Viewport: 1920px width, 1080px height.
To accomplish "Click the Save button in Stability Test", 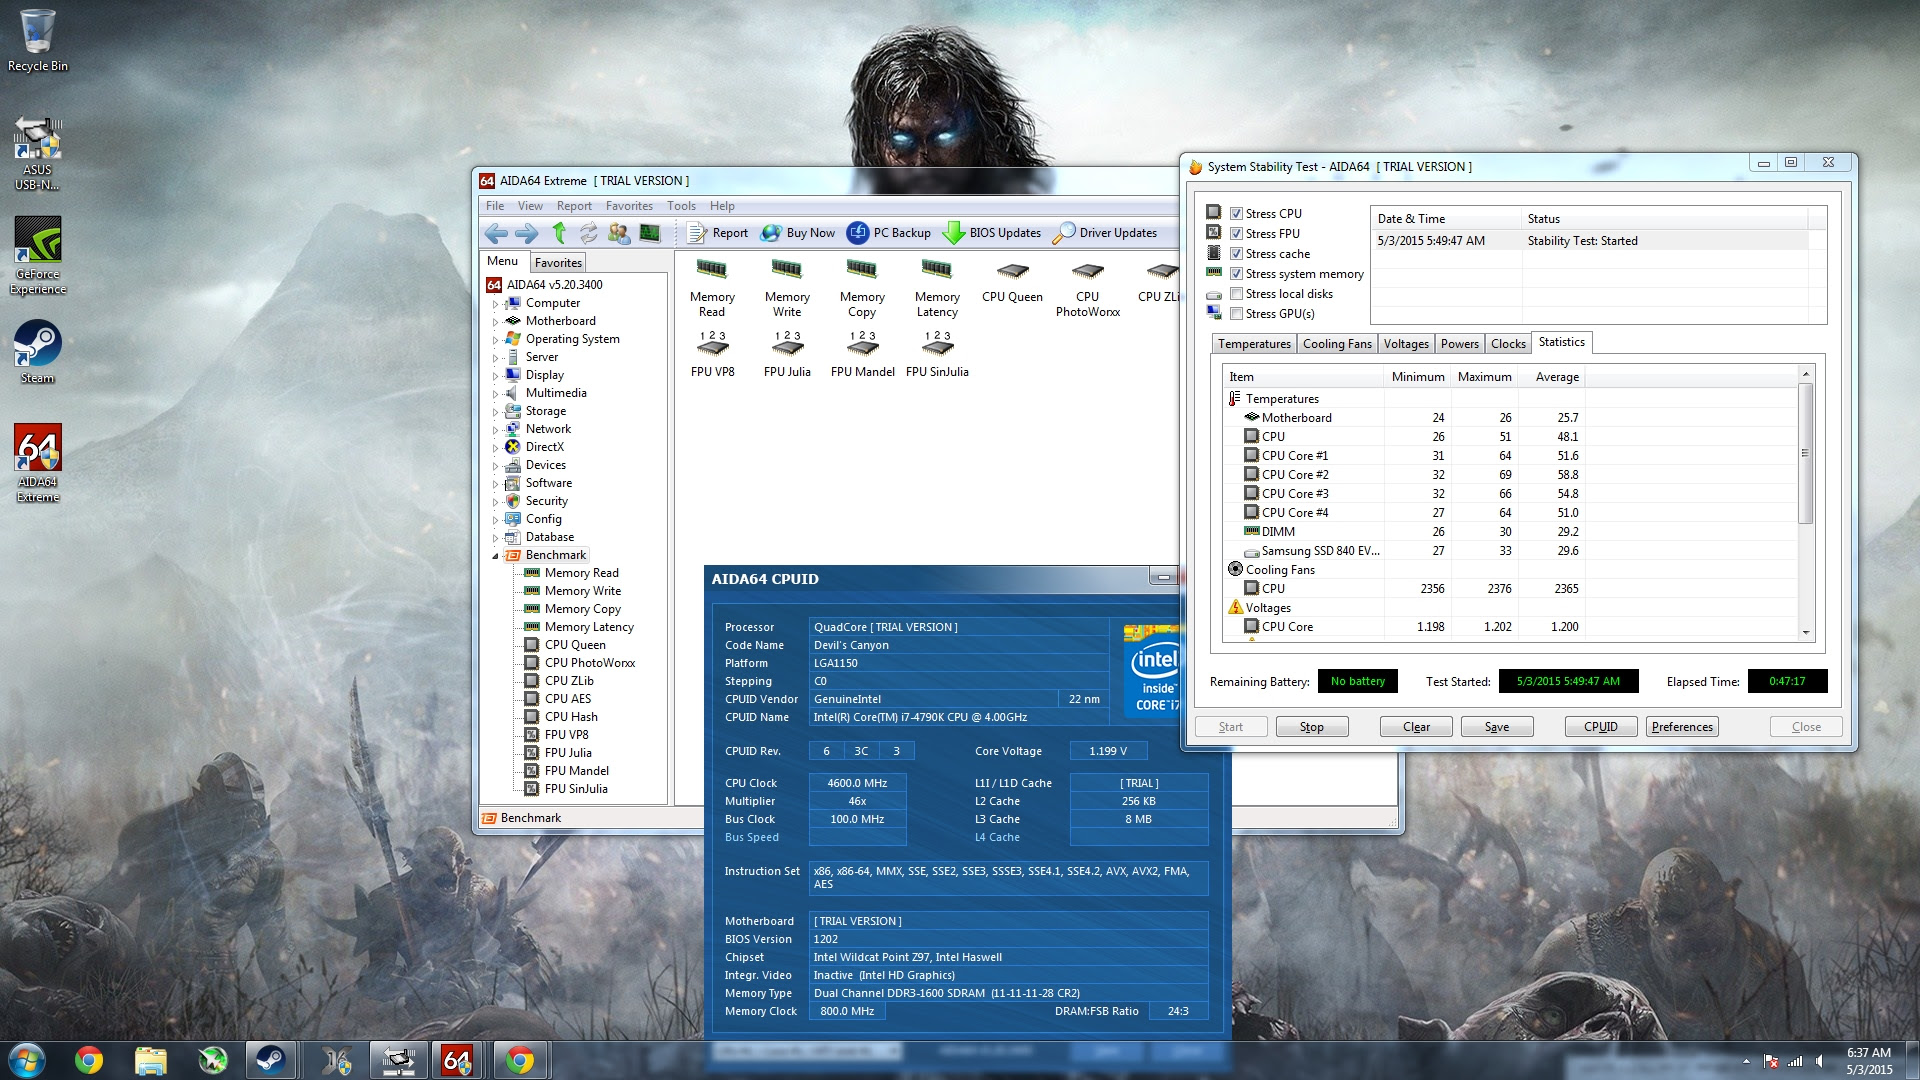I will click(x=1497, y=727).
